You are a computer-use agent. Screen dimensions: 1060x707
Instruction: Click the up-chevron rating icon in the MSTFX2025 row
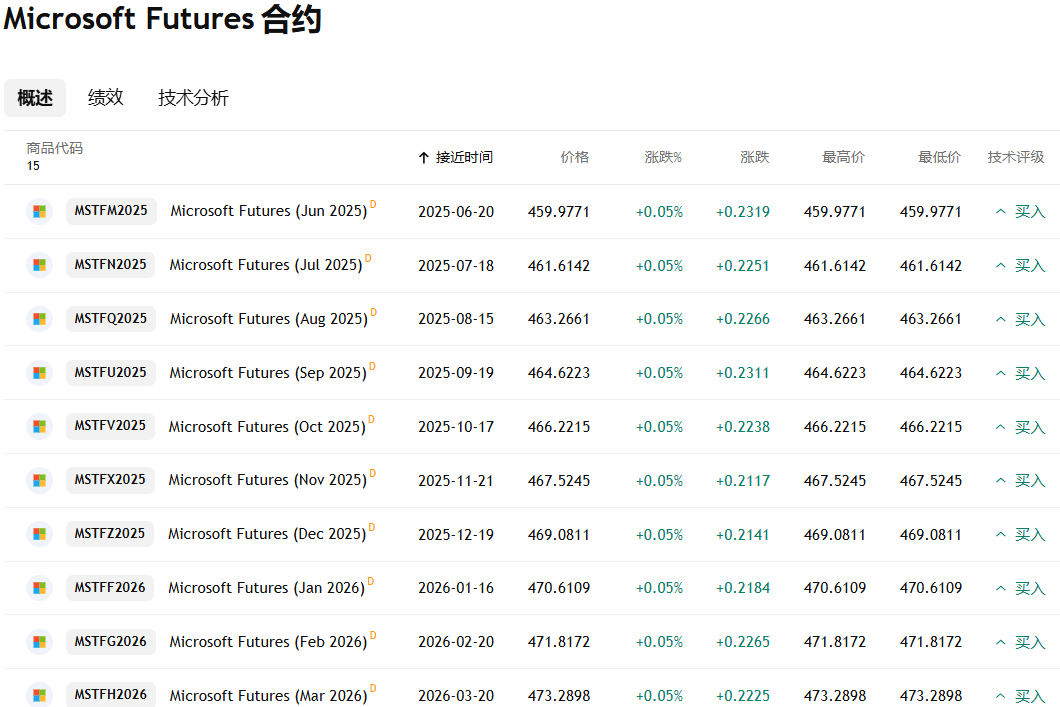point(1001,481)
